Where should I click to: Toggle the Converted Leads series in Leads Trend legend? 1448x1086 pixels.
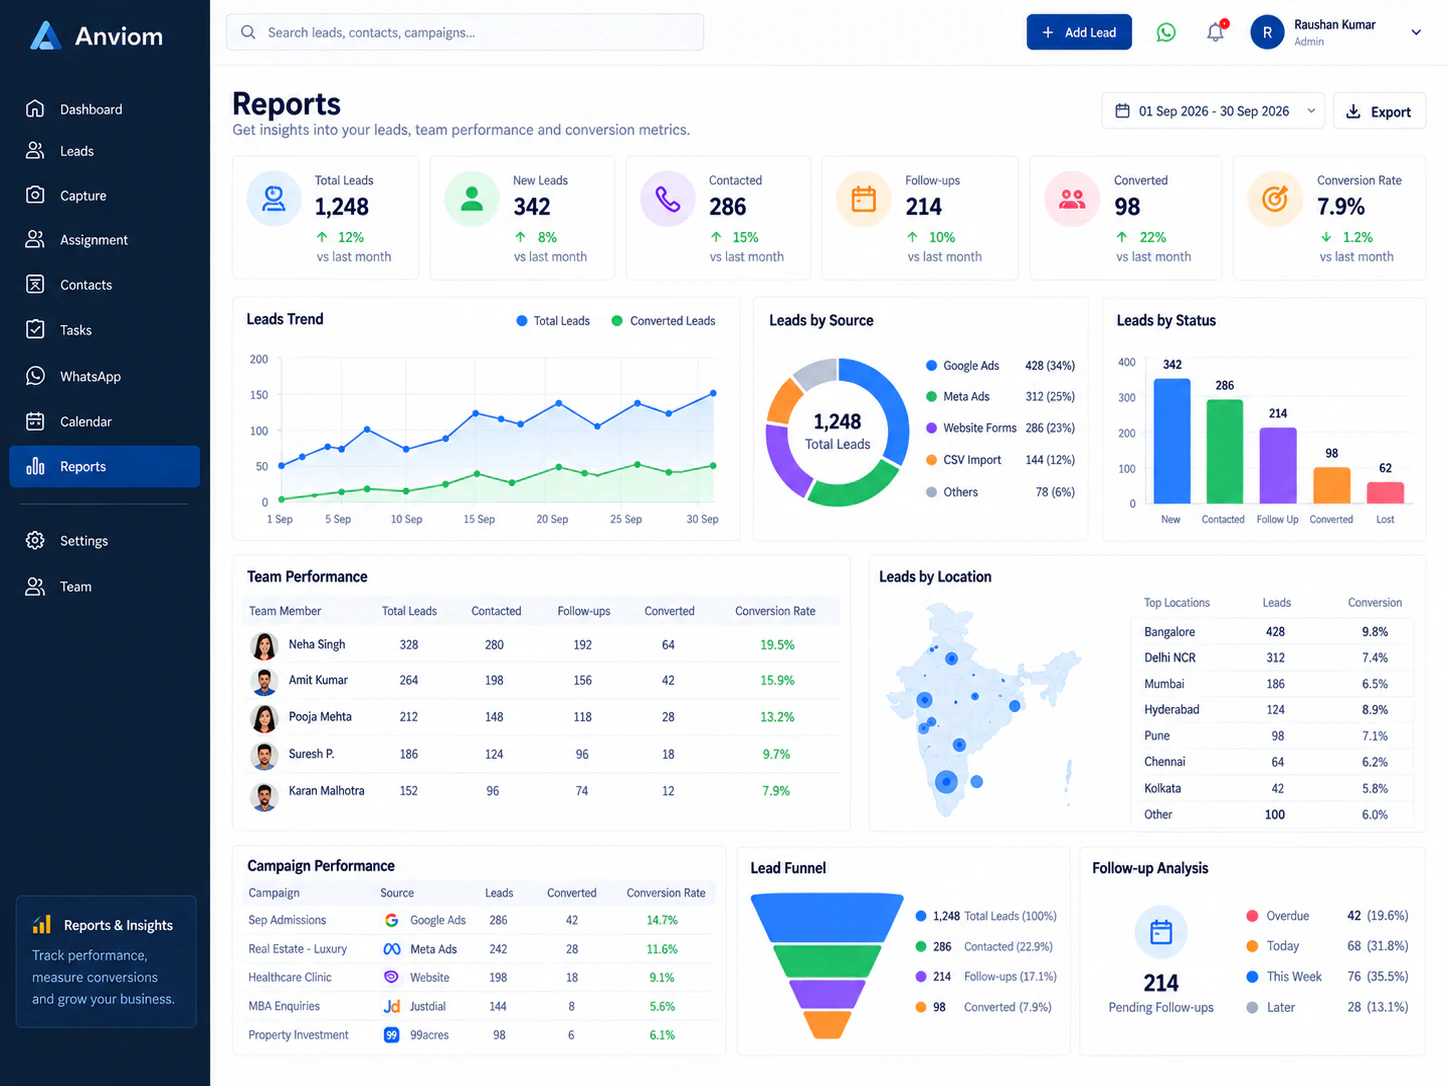(663, 321)
